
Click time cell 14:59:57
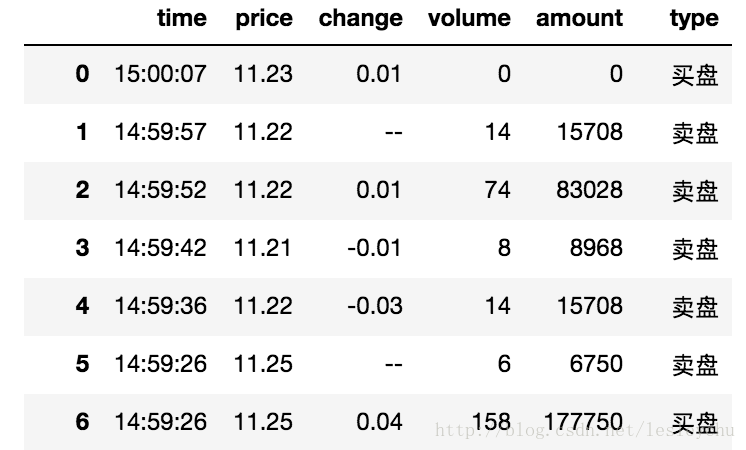160,132
